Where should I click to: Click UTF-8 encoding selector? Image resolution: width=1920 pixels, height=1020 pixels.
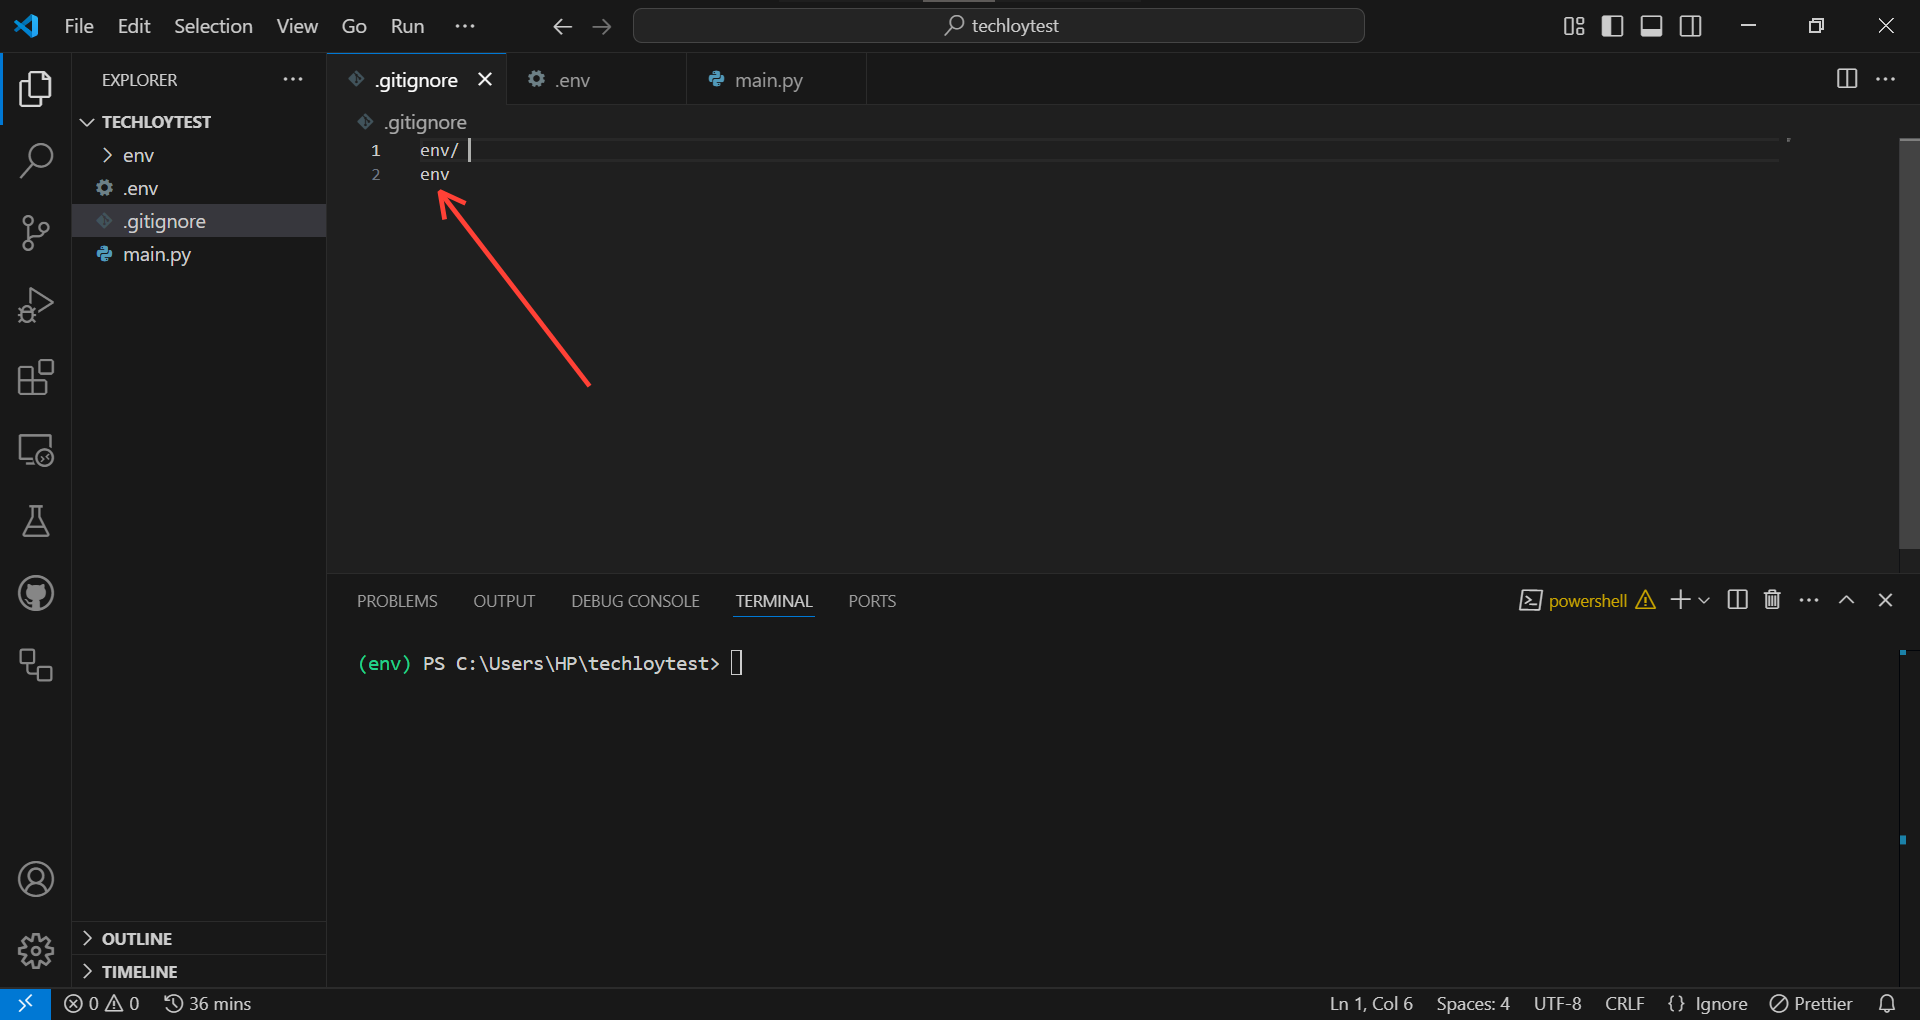click(1557, 1003)
